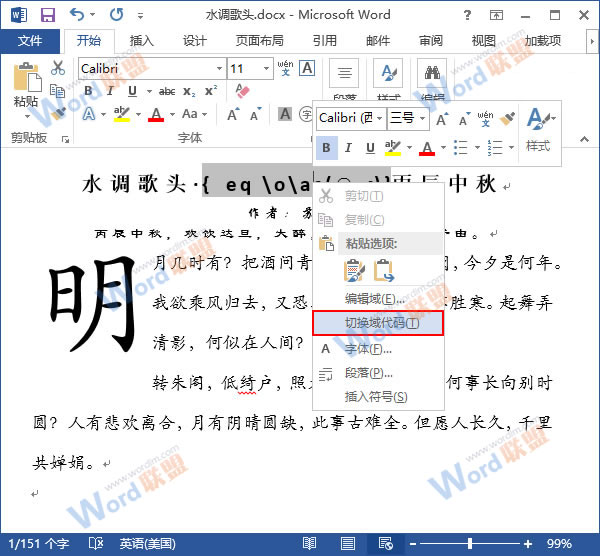Switch to the 页面布局 tab
This screenshot has width=600, height=556.
[259, 41]
